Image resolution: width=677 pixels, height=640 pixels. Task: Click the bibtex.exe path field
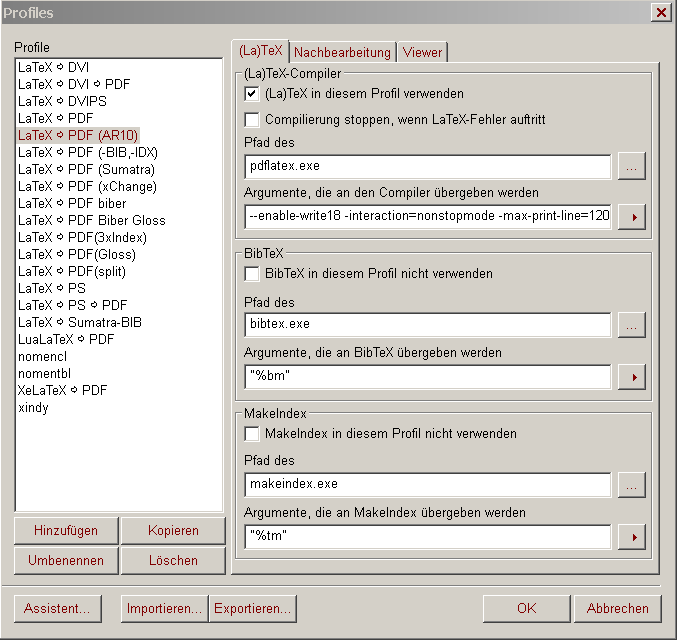pos(427,325)
